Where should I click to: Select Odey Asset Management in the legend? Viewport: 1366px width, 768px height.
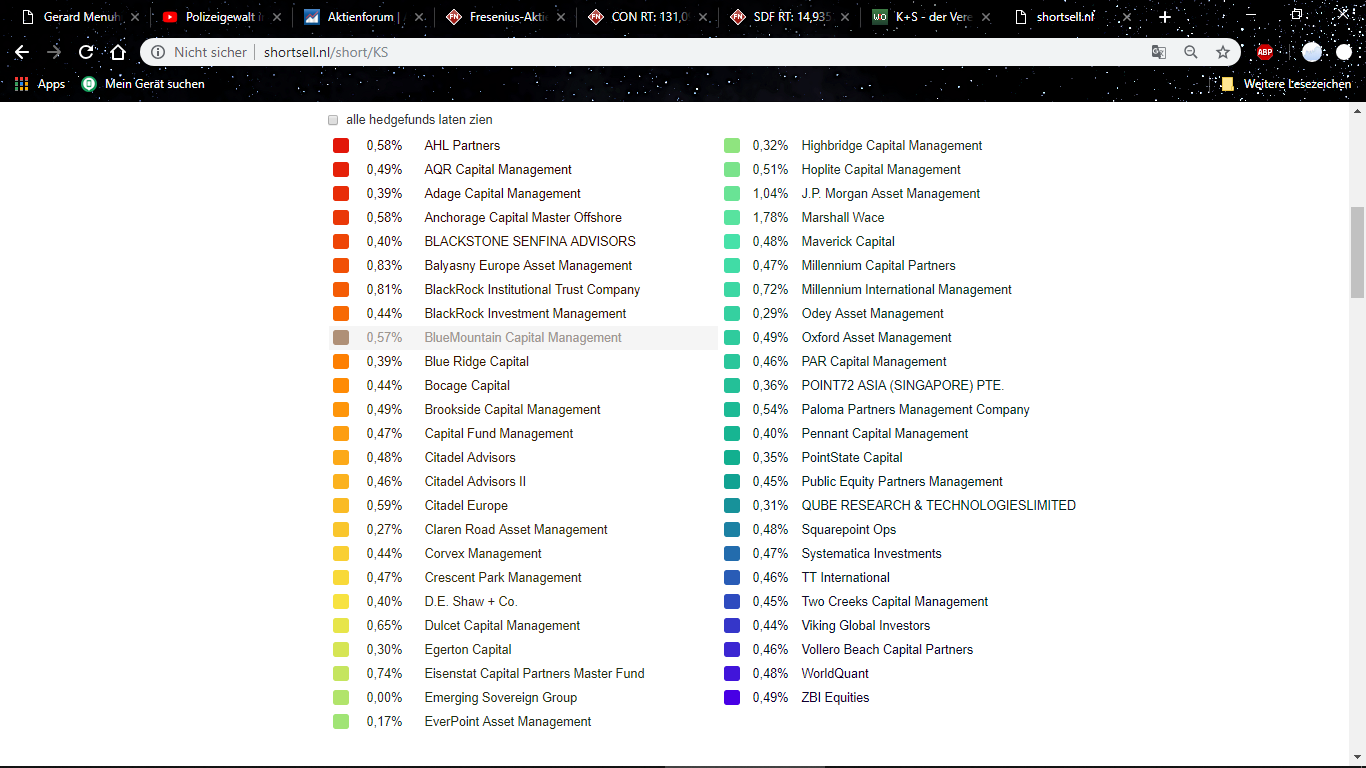pos(873,313)
